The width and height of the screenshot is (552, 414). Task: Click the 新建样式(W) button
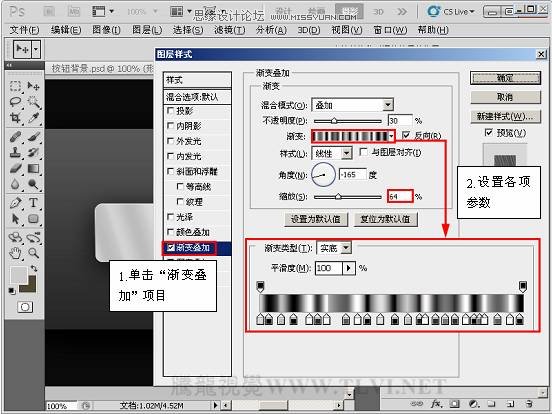click(505, 116)
